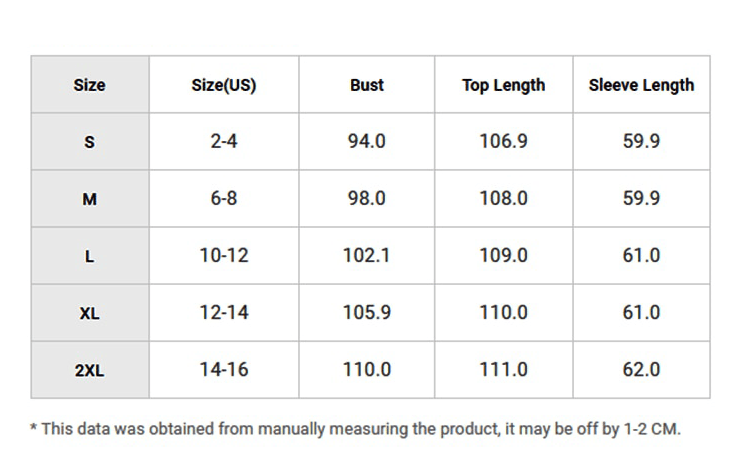Viewport: 743px width, 458px height.
Task: Click the manual measurement disclaimer note
Action: tap(355, 429)
